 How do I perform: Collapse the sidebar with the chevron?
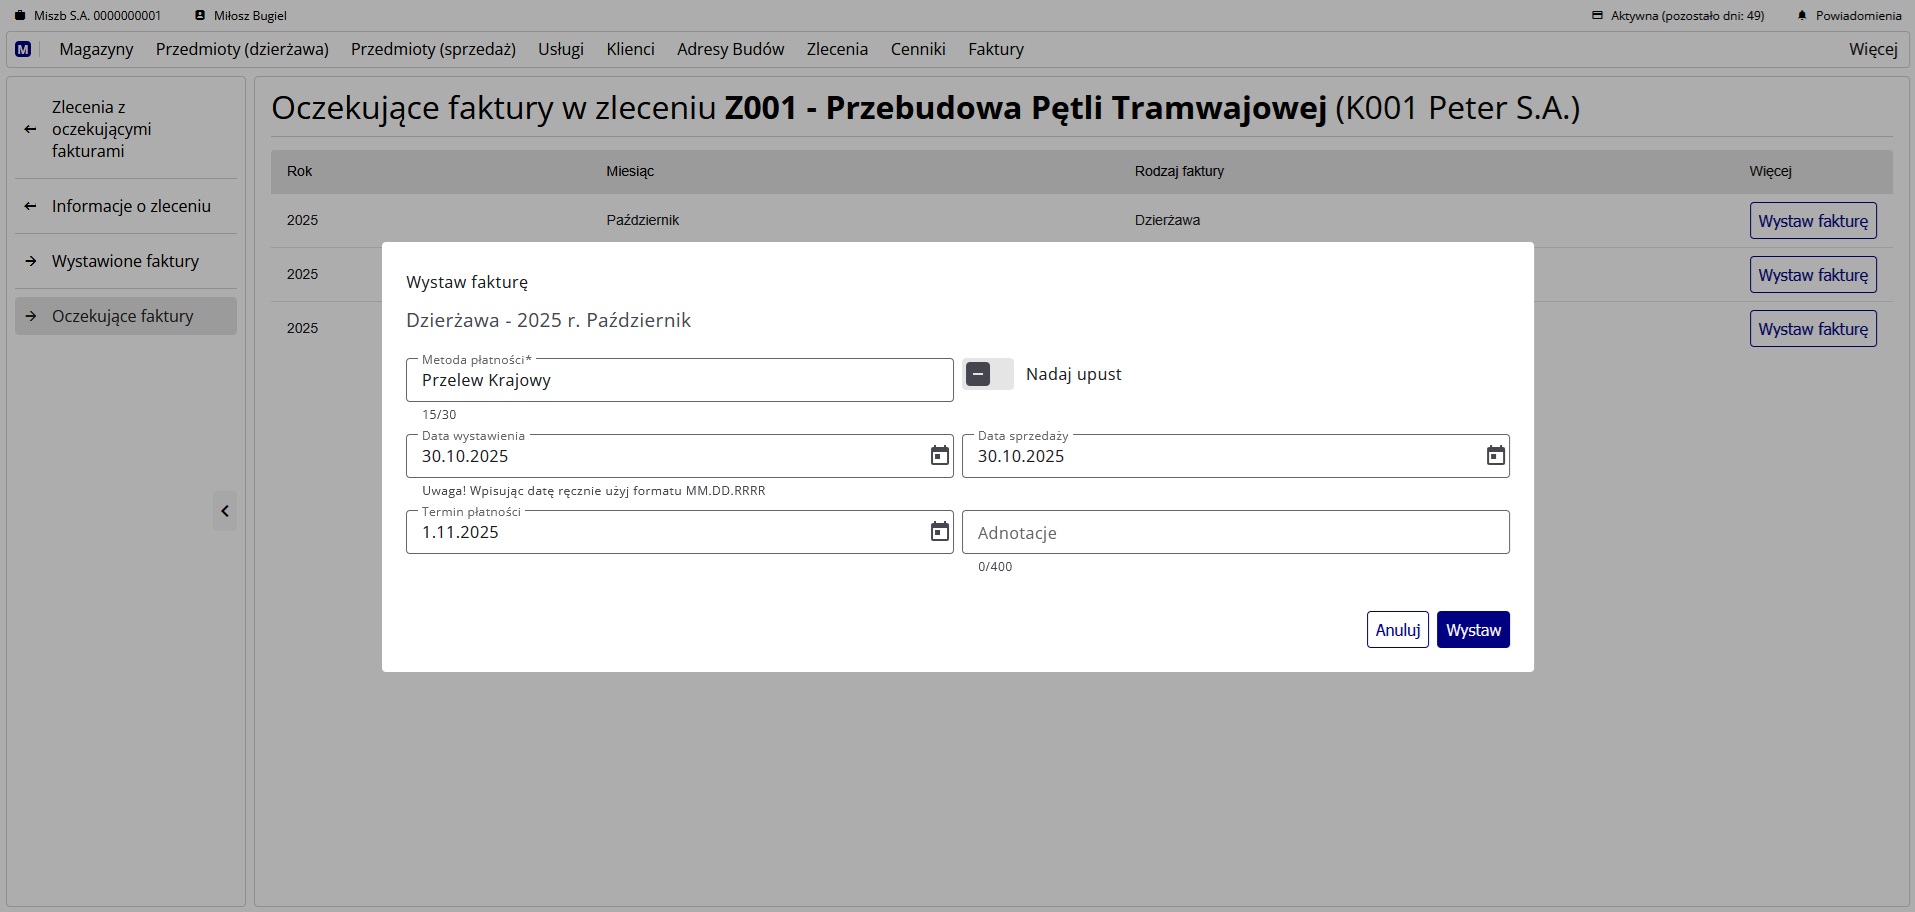click(x=224, y=511)
